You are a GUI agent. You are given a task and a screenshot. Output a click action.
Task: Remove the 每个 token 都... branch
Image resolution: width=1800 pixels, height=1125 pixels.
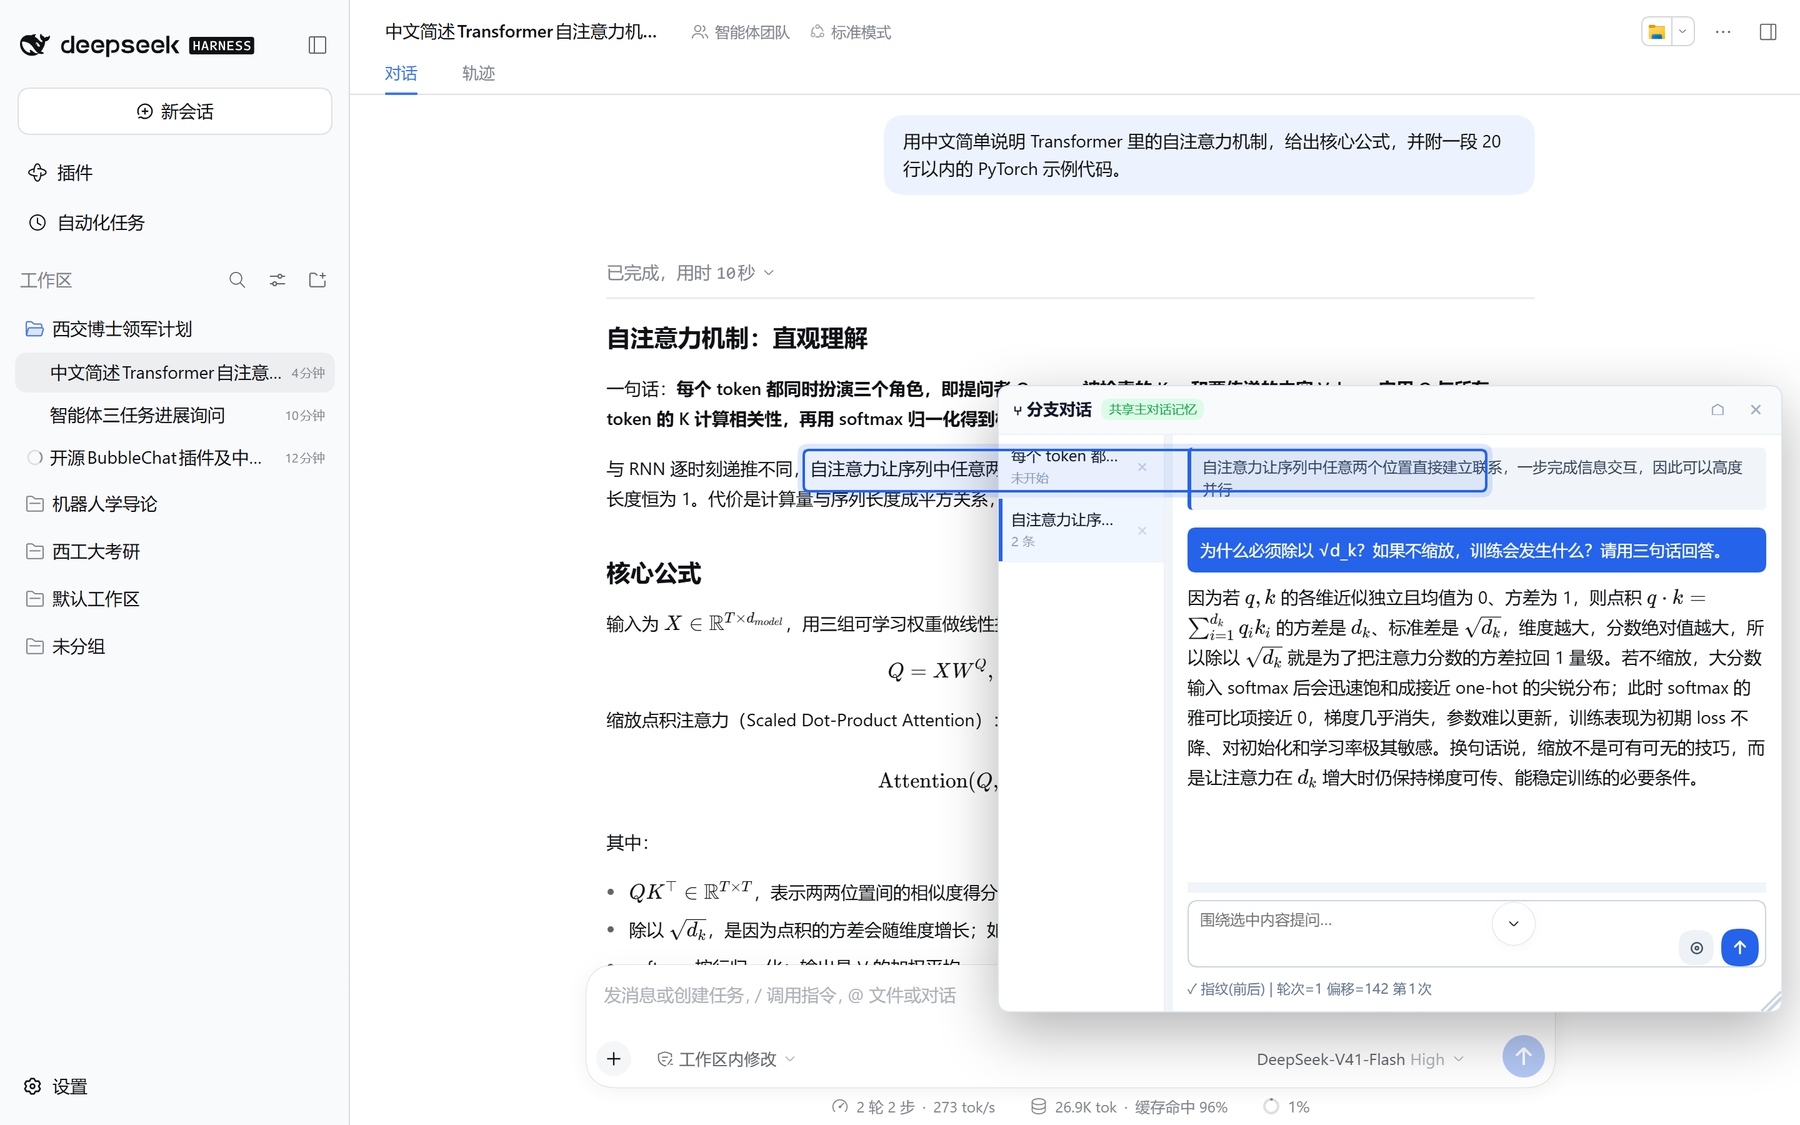(1142, 467)
